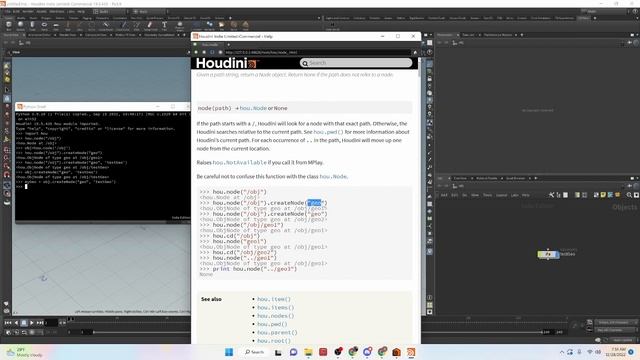Screen dimensions: 640x360
Task: Click the timeline range slider bar
Action: click(318, 332)
